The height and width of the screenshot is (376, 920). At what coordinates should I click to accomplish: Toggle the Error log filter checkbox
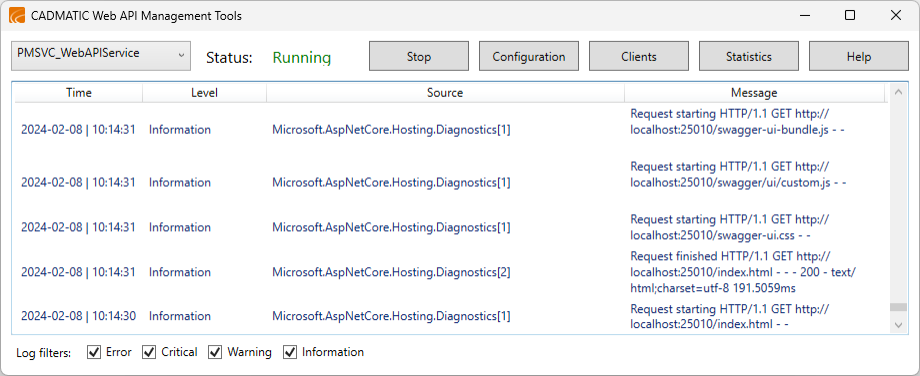pos(94,352)
